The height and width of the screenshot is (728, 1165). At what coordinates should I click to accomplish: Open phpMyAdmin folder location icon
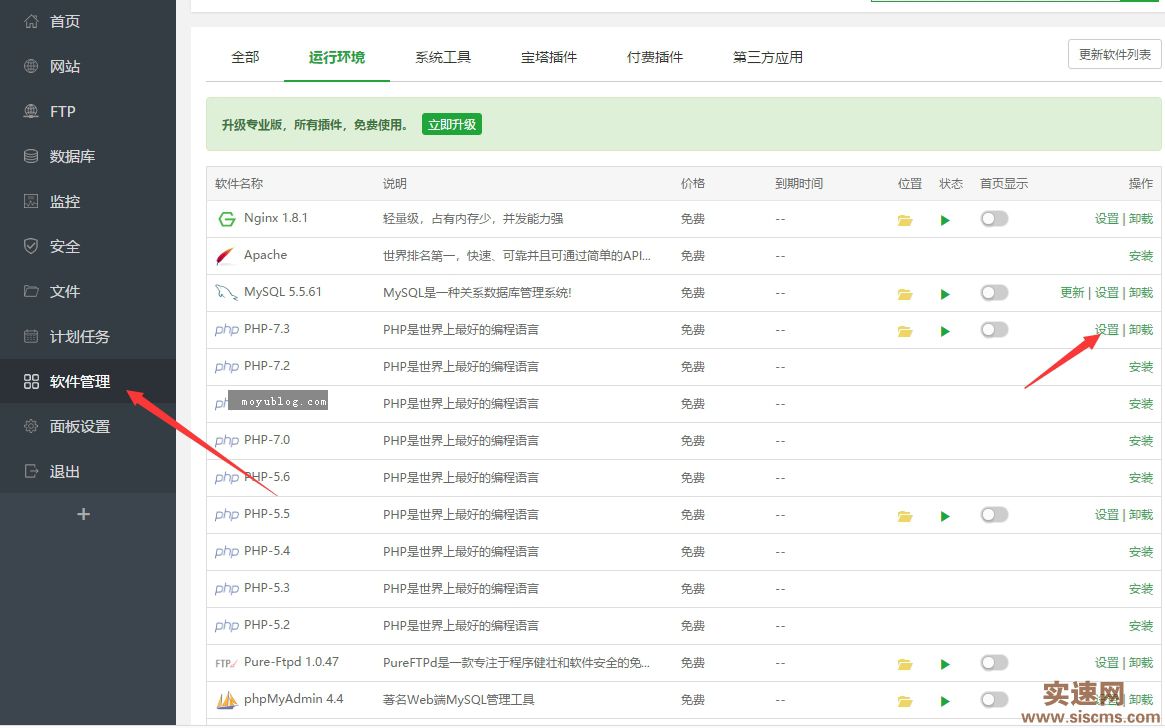tap(904, 701)
